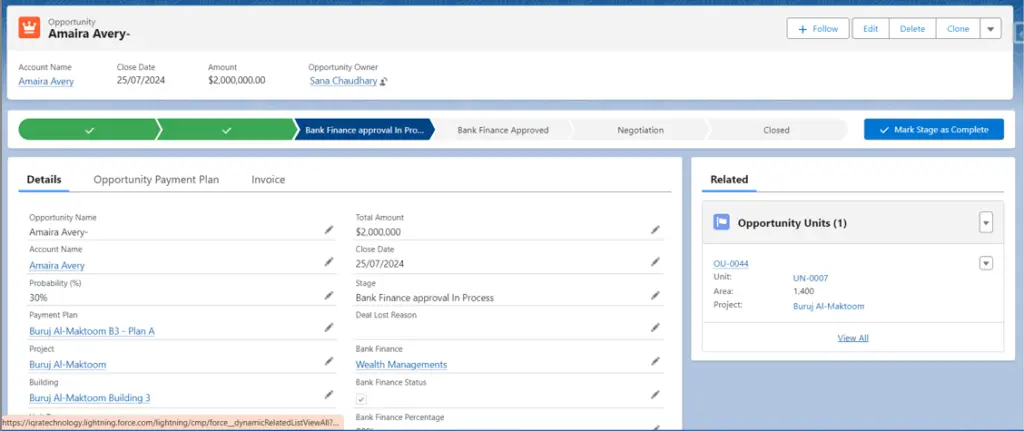Image resolution: width=1024 pixels, height=431 pixels.
Task: Expand the Opportunity Units panel dropdown menu
Action: click(986, 222)
